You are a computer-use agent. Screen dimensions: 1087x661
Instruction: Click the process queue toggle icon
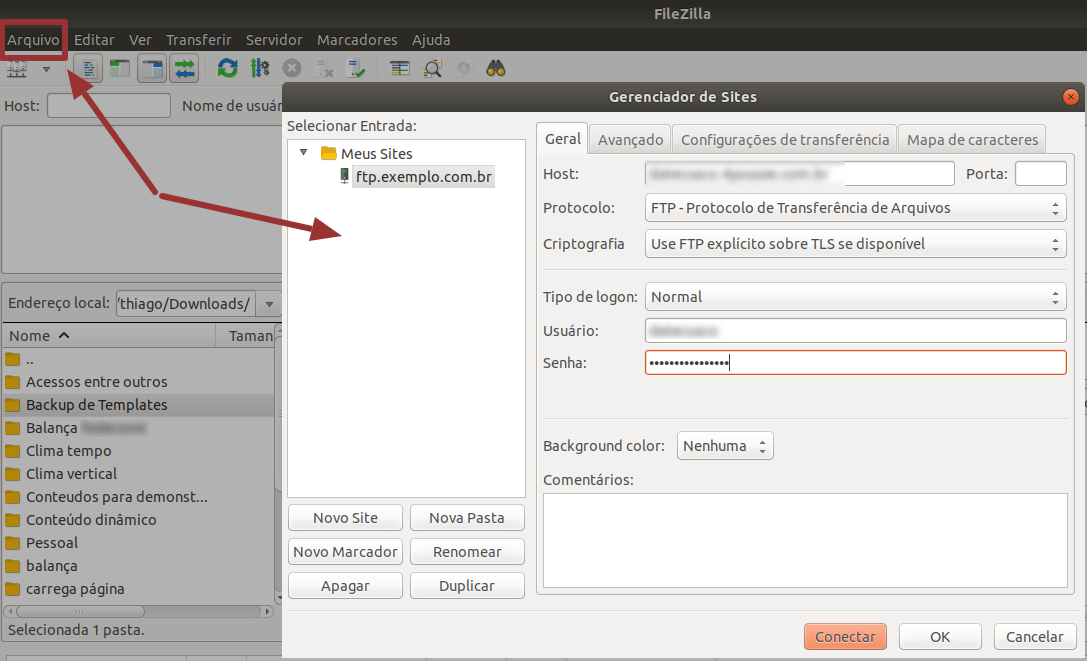(260, 68)
